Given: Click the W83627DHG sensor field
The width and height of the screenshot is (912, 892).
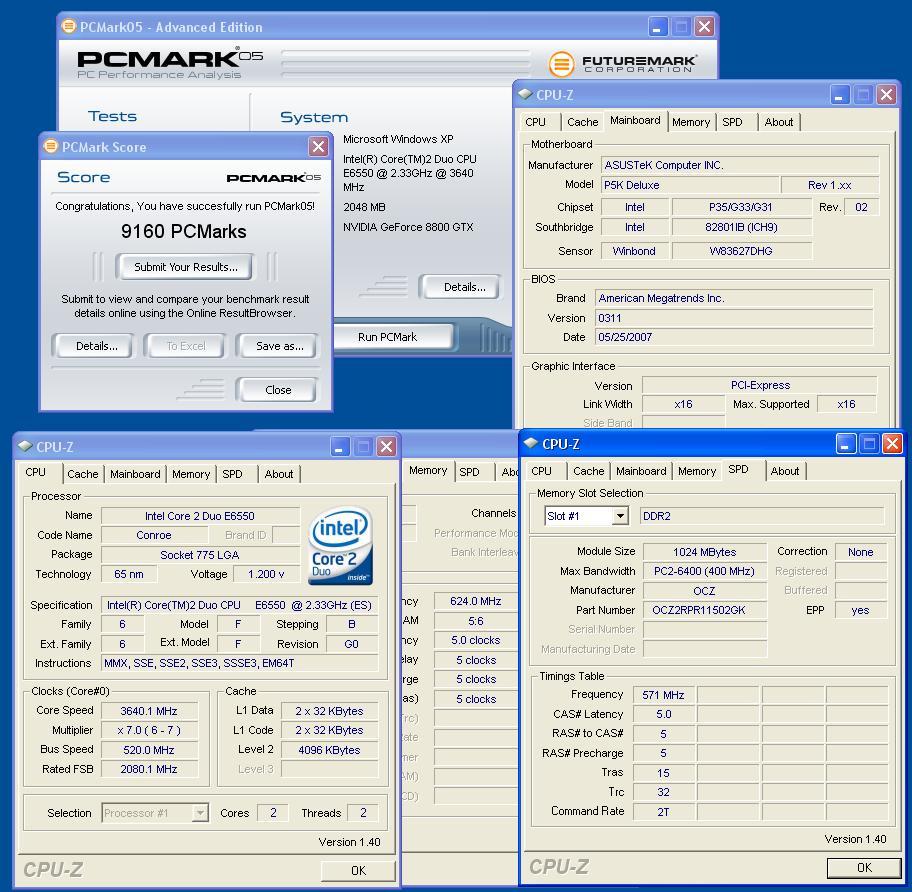Looking at the screenshot, I should (742, 251).
